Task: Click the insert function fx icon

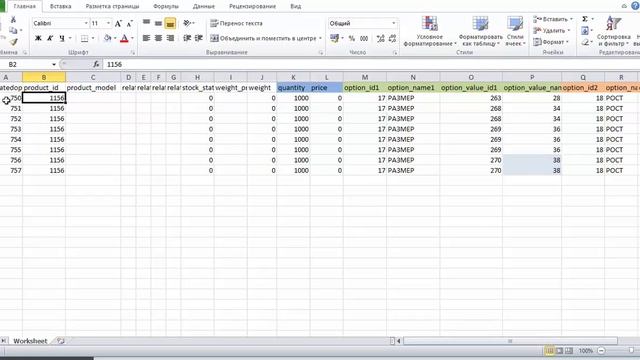Action: pos(96,64)
